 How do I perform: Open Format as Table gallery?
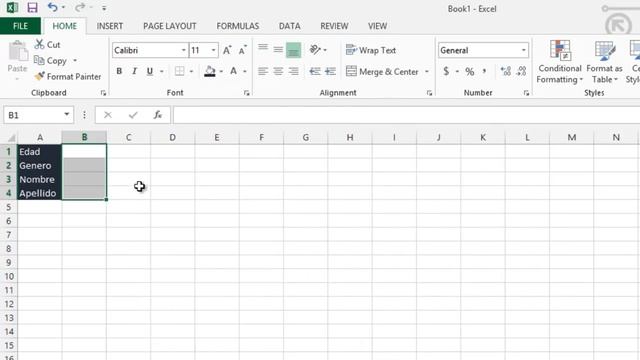click(x=604, y=62)
